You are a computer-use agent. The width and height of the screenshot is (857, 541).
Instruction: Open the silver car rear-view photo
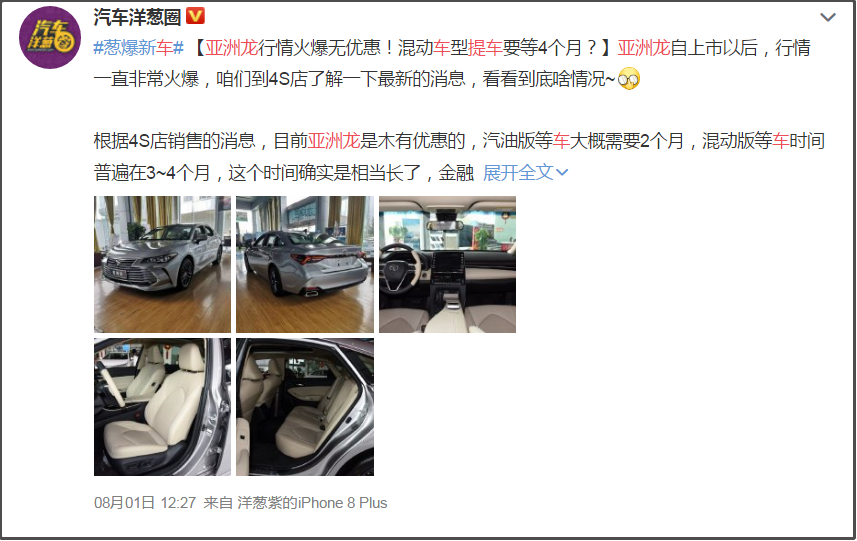click(x=305, y=264)
